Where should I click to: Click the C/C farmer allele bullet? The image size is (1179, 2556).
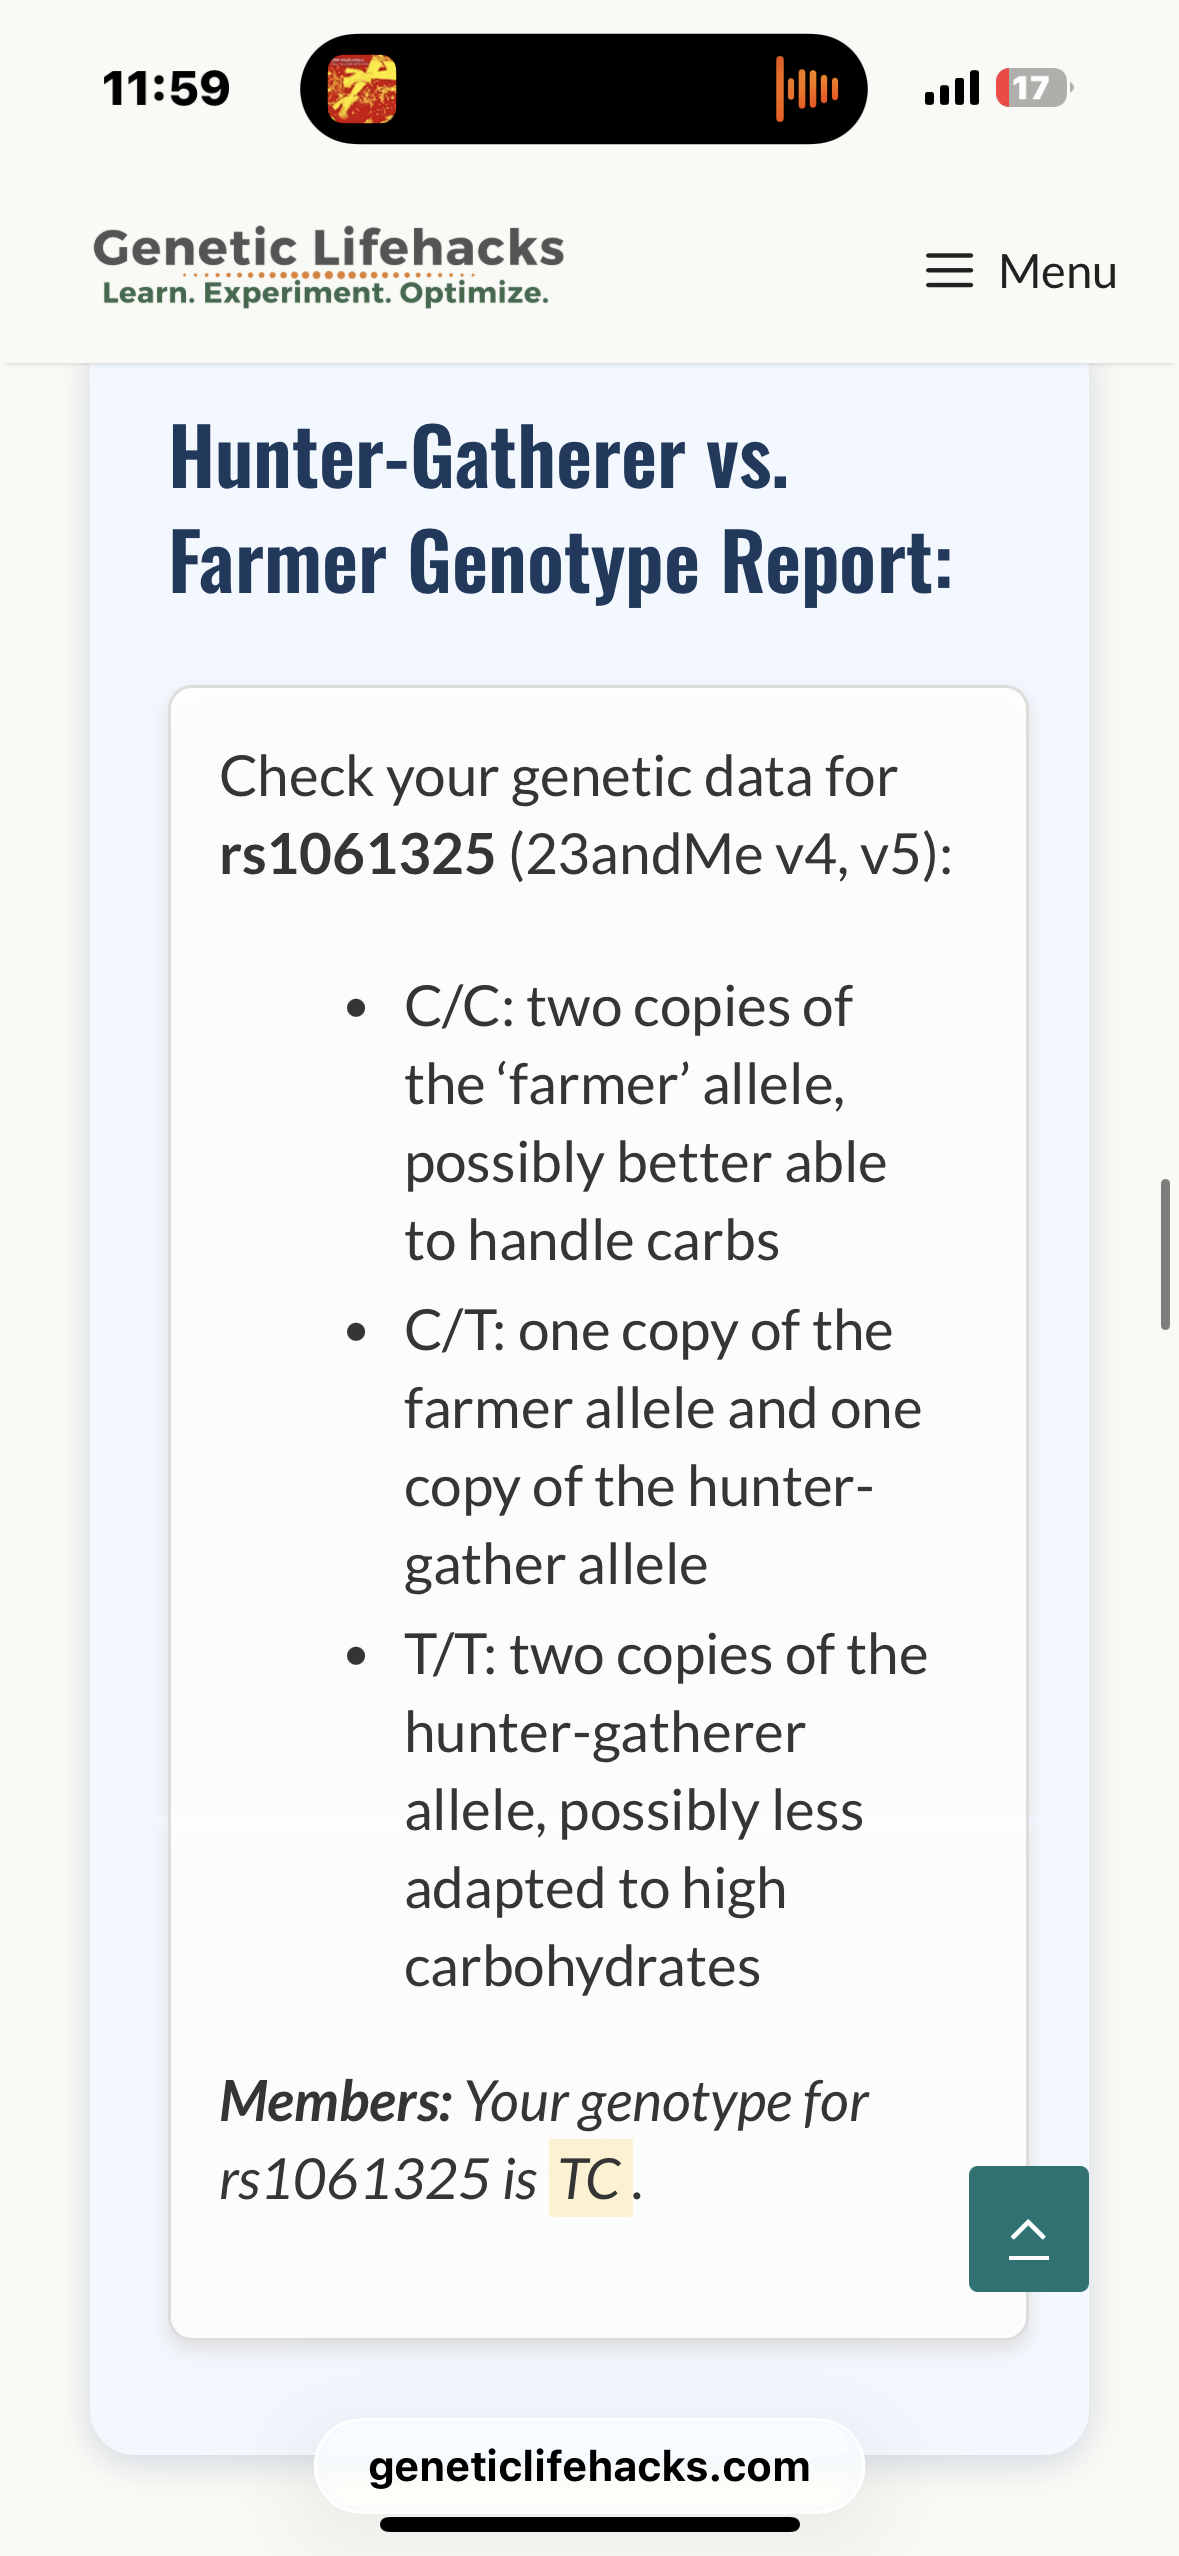645,1123
